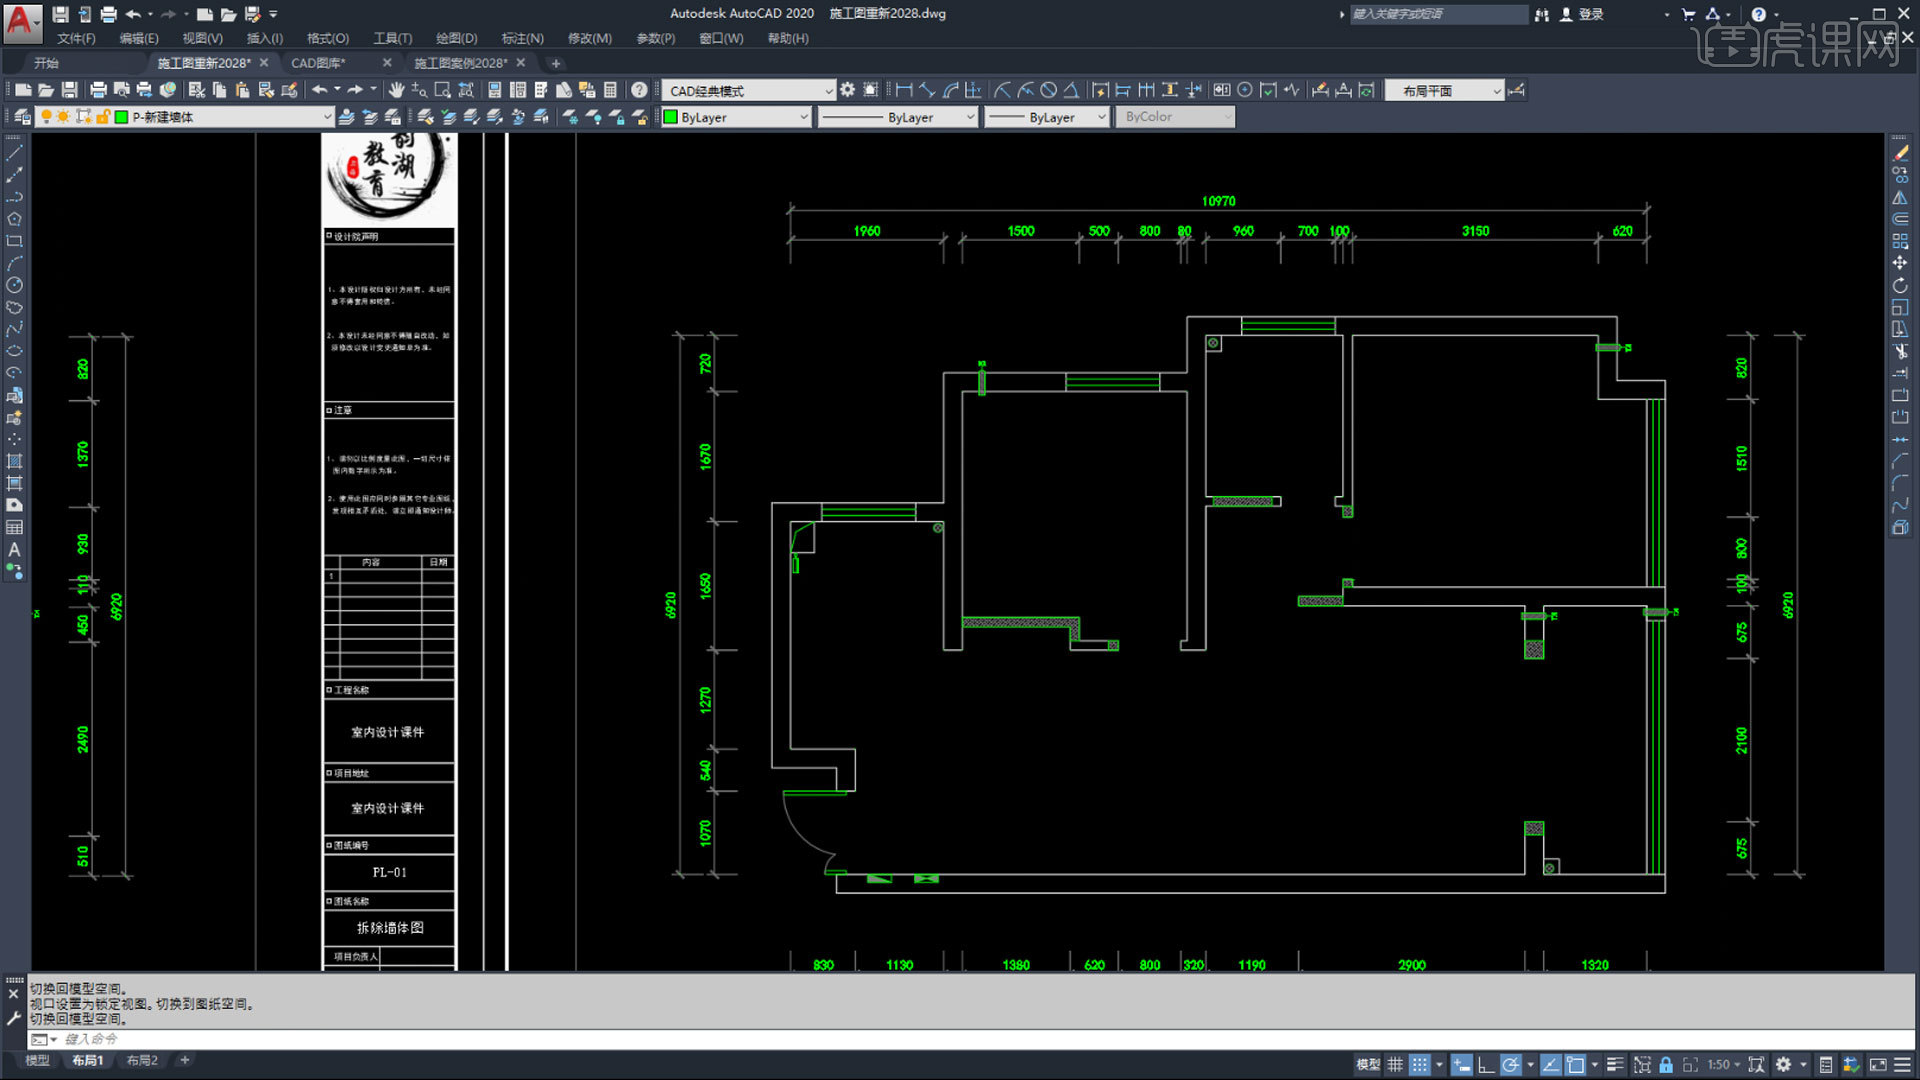The image size is (1920, 1080).
Task: Open the Layer Properties Manager icon
Action: pyautogui.click(x=21, y=117)
